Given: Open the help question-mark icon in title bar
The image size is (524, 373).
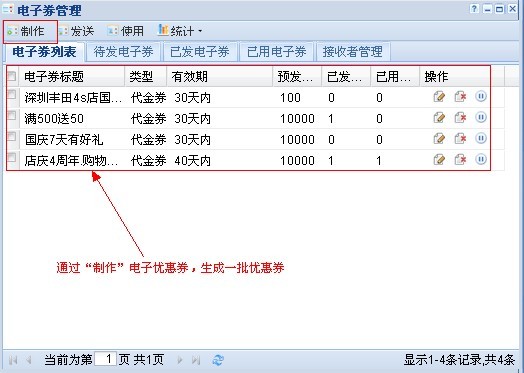Looking at the screenshot, I should point(474,9).
